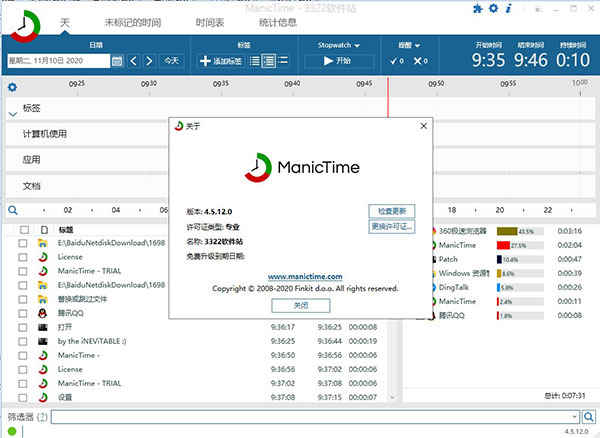Click 09:30 mark on timeline ruler
Viewport: 600px width, 438px height.
pos(149,84)
